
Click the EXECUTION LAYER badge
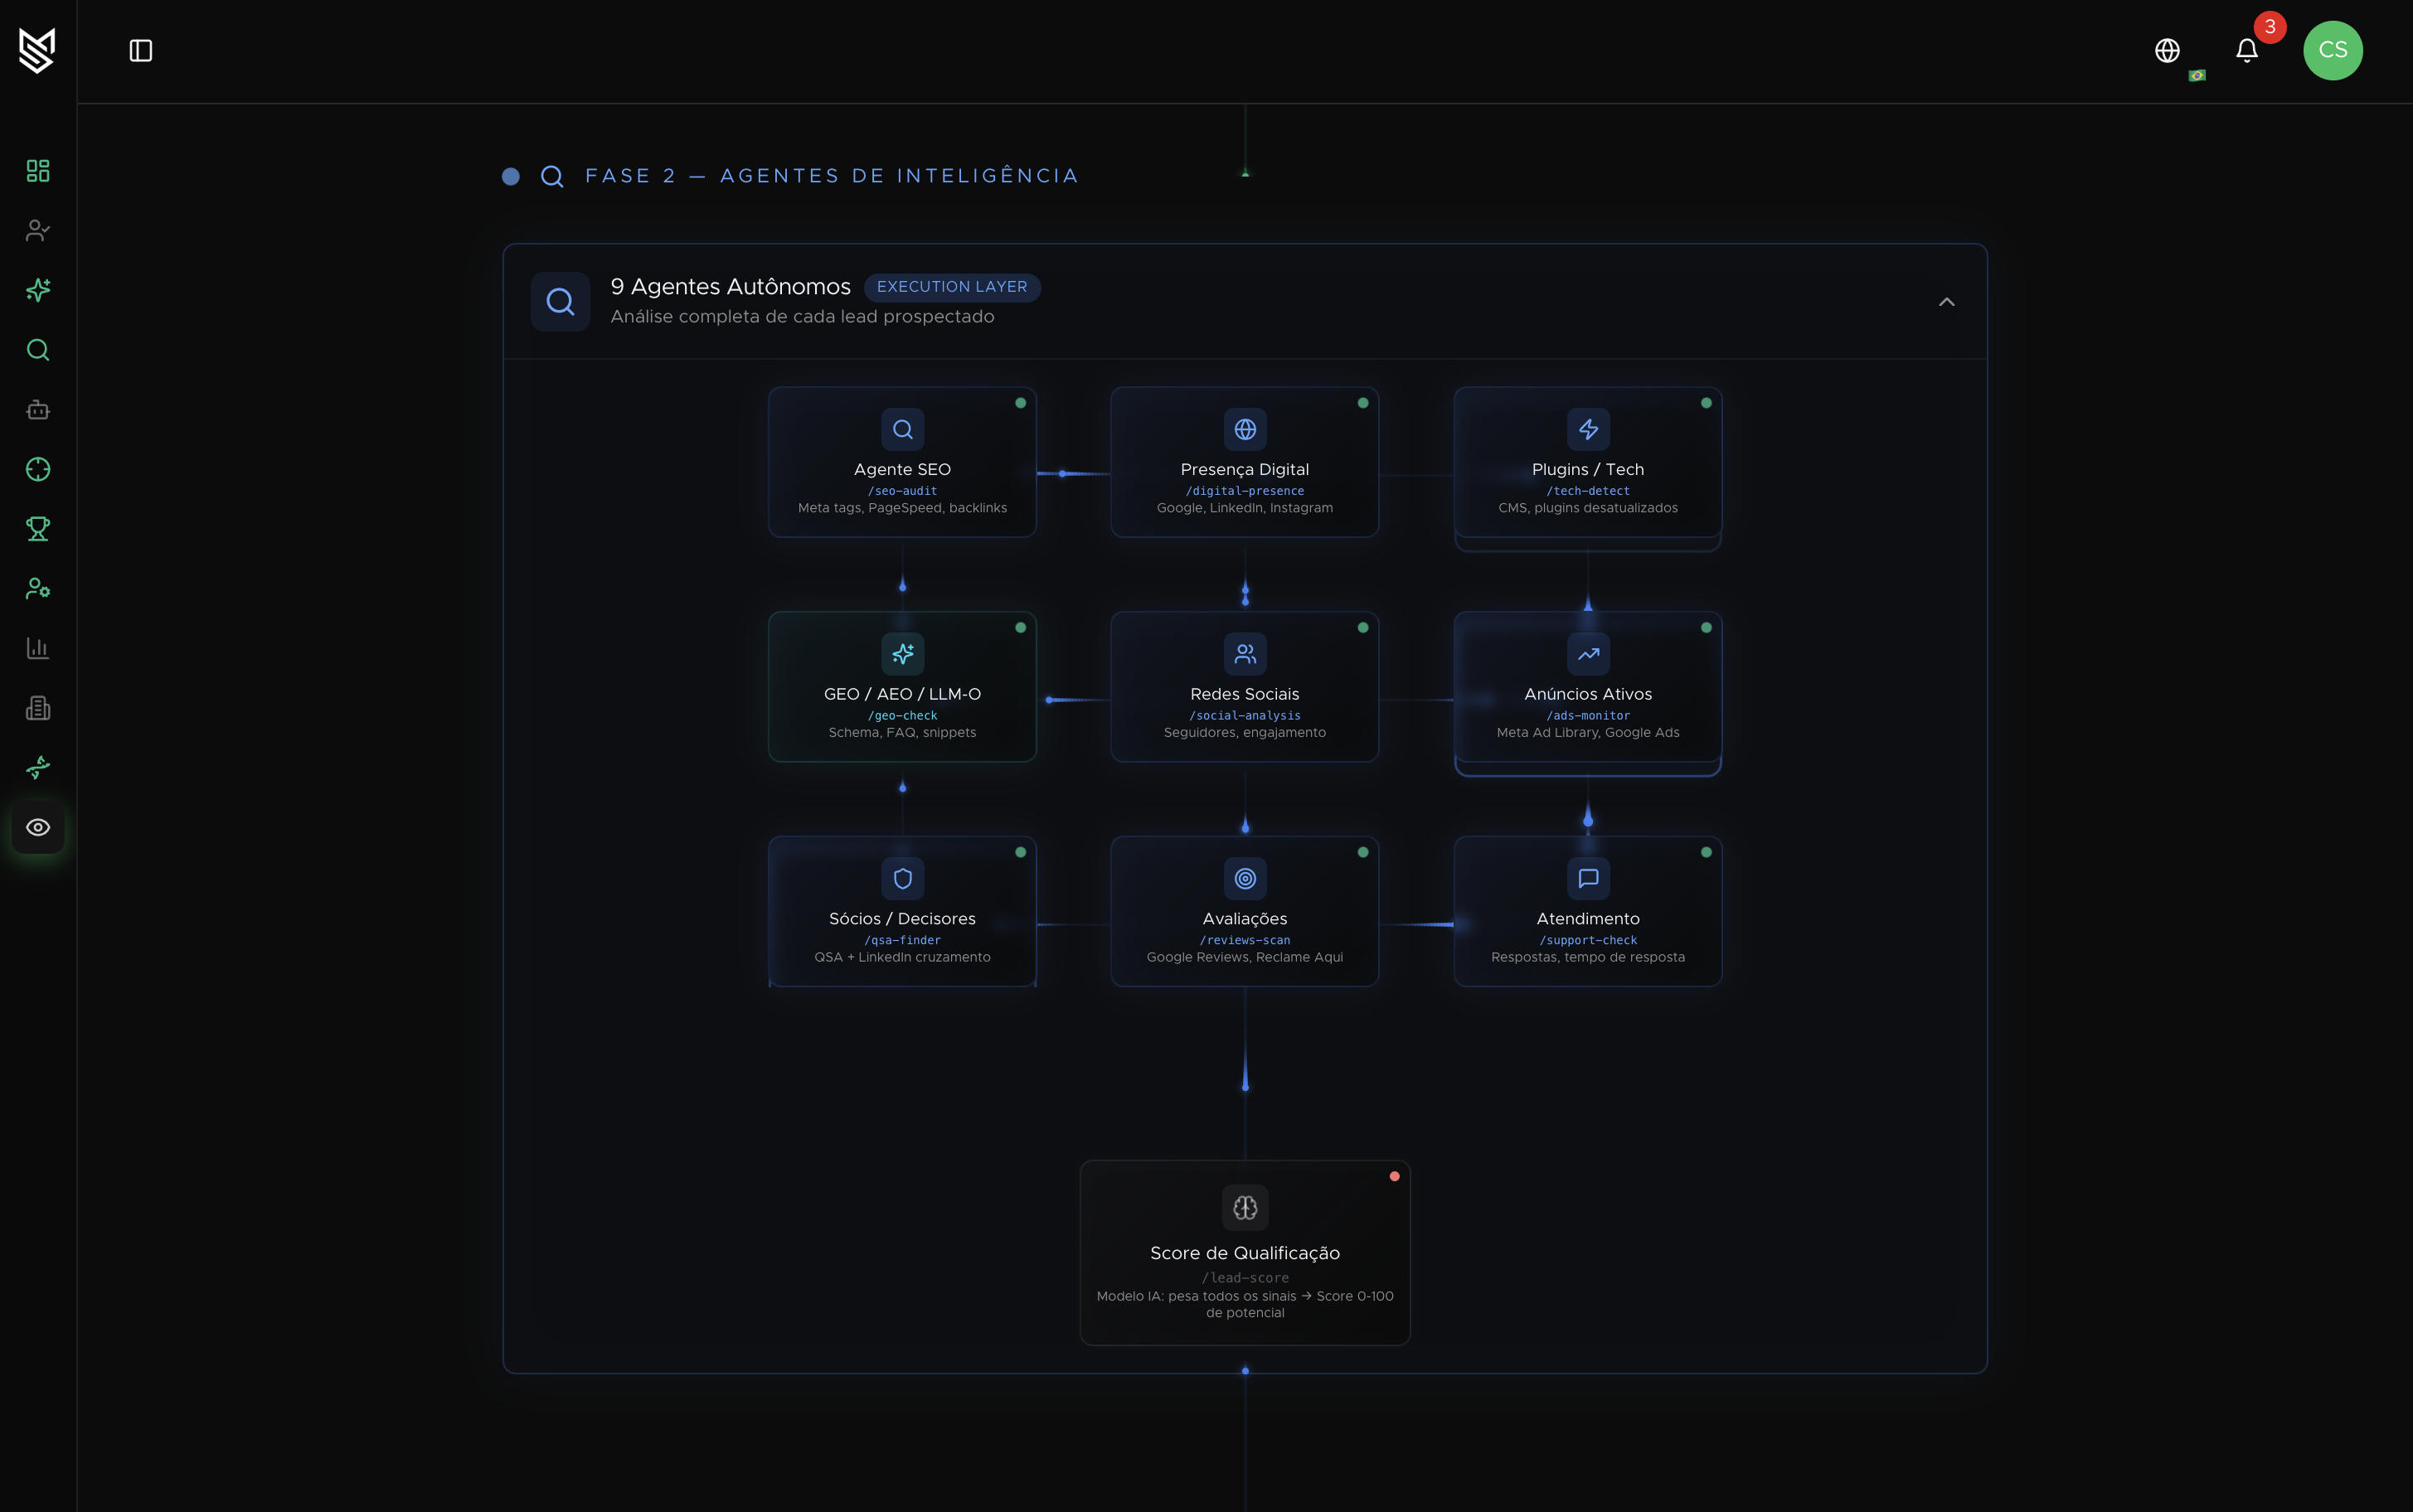tap(951, 287)
